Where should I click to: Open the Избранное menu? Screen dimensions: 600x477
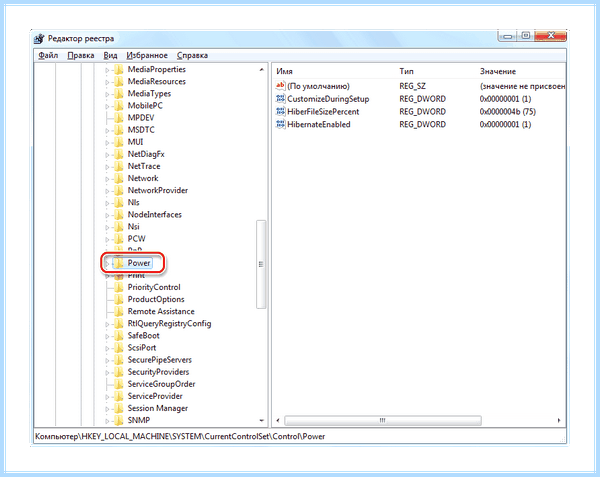(147, 55)
